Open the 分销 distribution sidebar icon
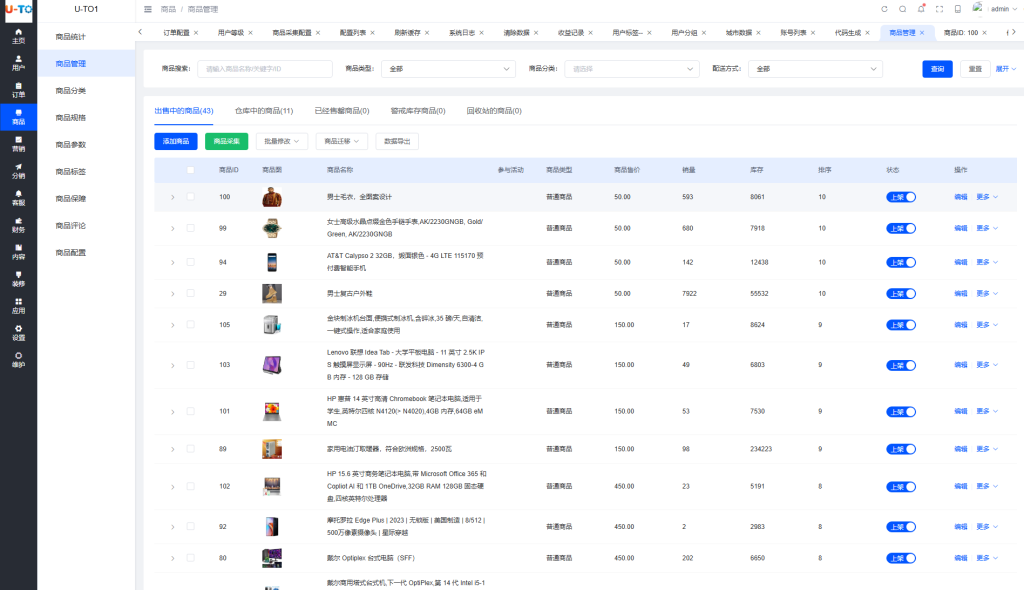 point(18,171)
